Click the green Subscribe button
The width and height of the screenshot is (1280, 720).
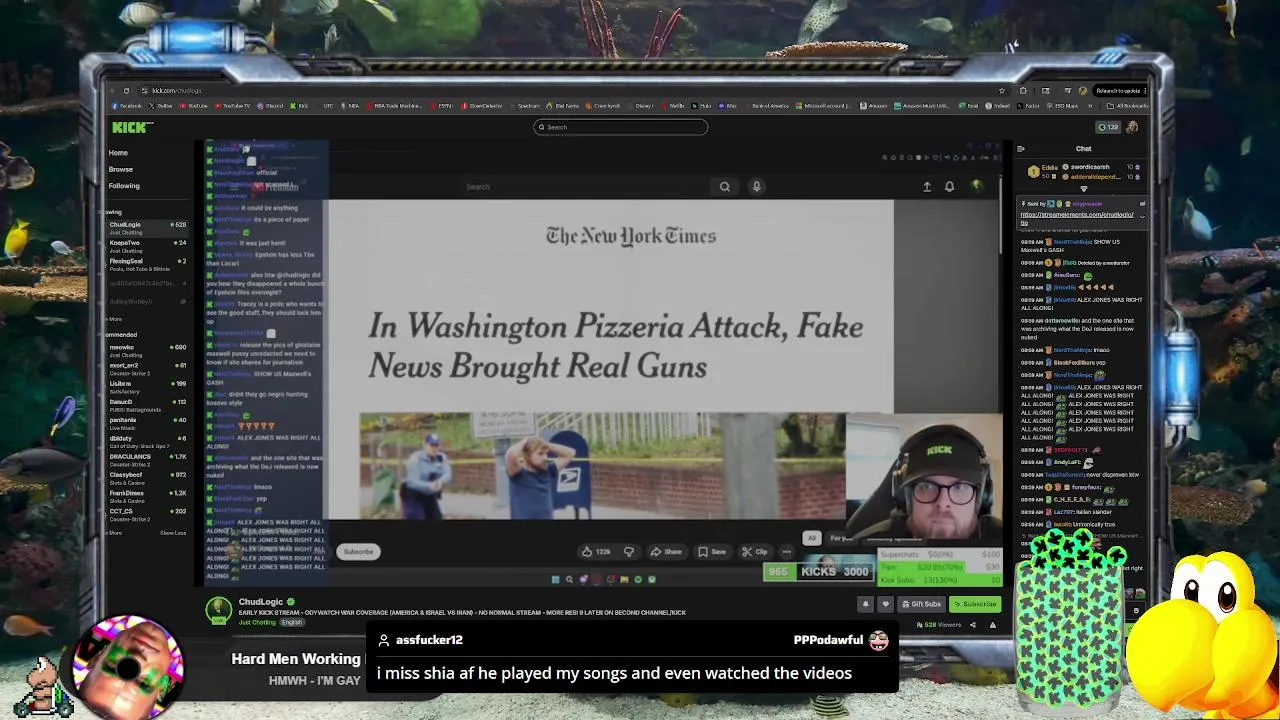click(x=975, y=604)
